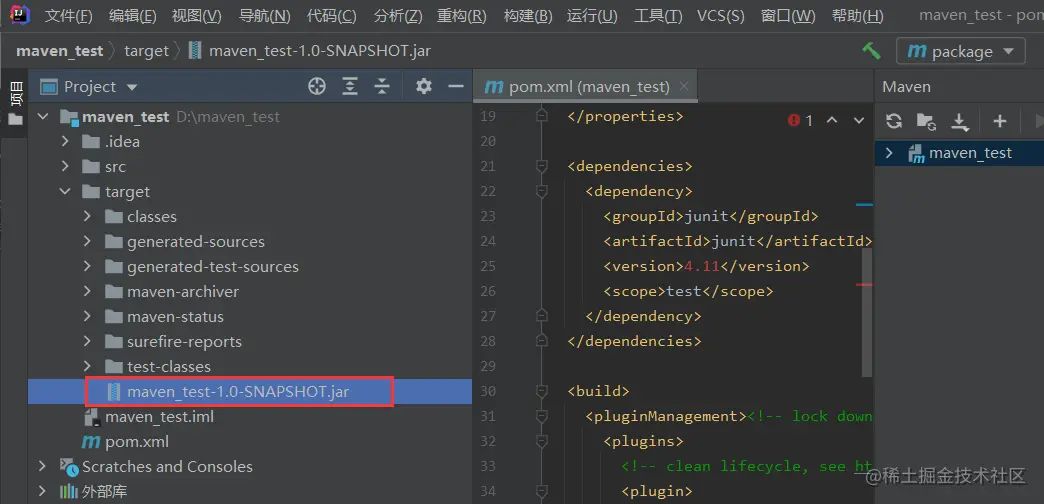Open the 分析(Z) menu
The height and width of the screenshot is (504, 1044).
tap(398, 16)
